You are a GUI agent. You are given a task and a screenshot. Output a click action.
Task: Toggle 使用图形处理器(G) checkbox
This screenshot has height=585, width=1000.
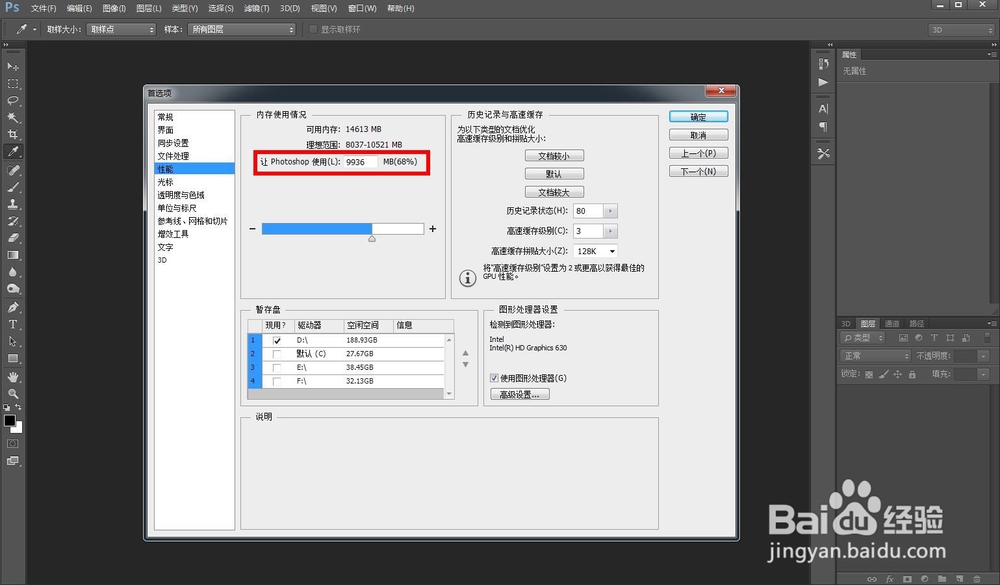(x=494, y=378)
